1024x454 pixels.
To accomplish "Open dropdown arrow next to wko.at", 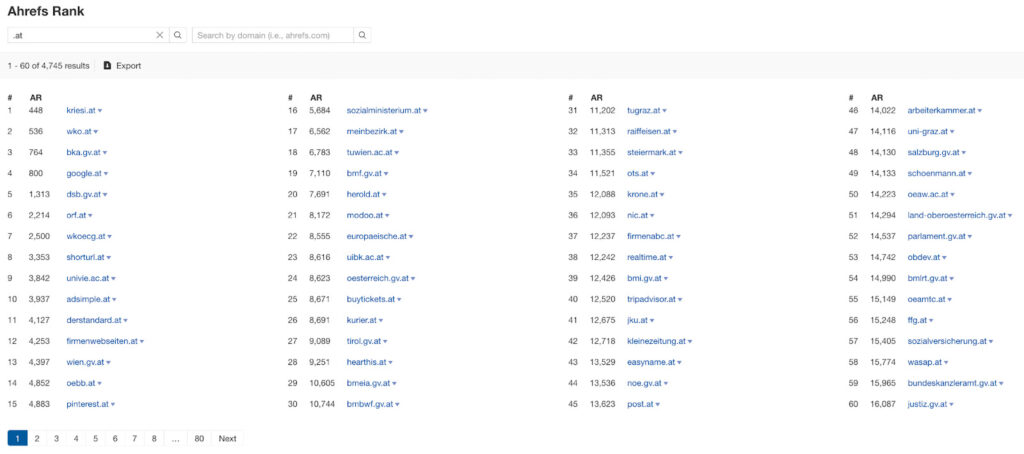I will point(96,132).
